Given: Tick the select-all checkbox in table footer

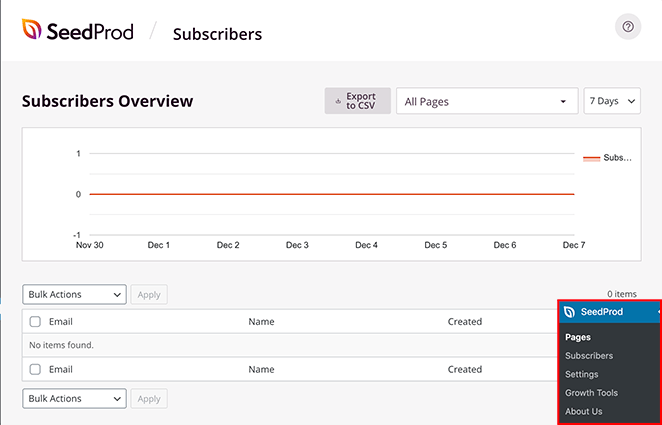Looking at the screenshot, I should pos(35,369).
